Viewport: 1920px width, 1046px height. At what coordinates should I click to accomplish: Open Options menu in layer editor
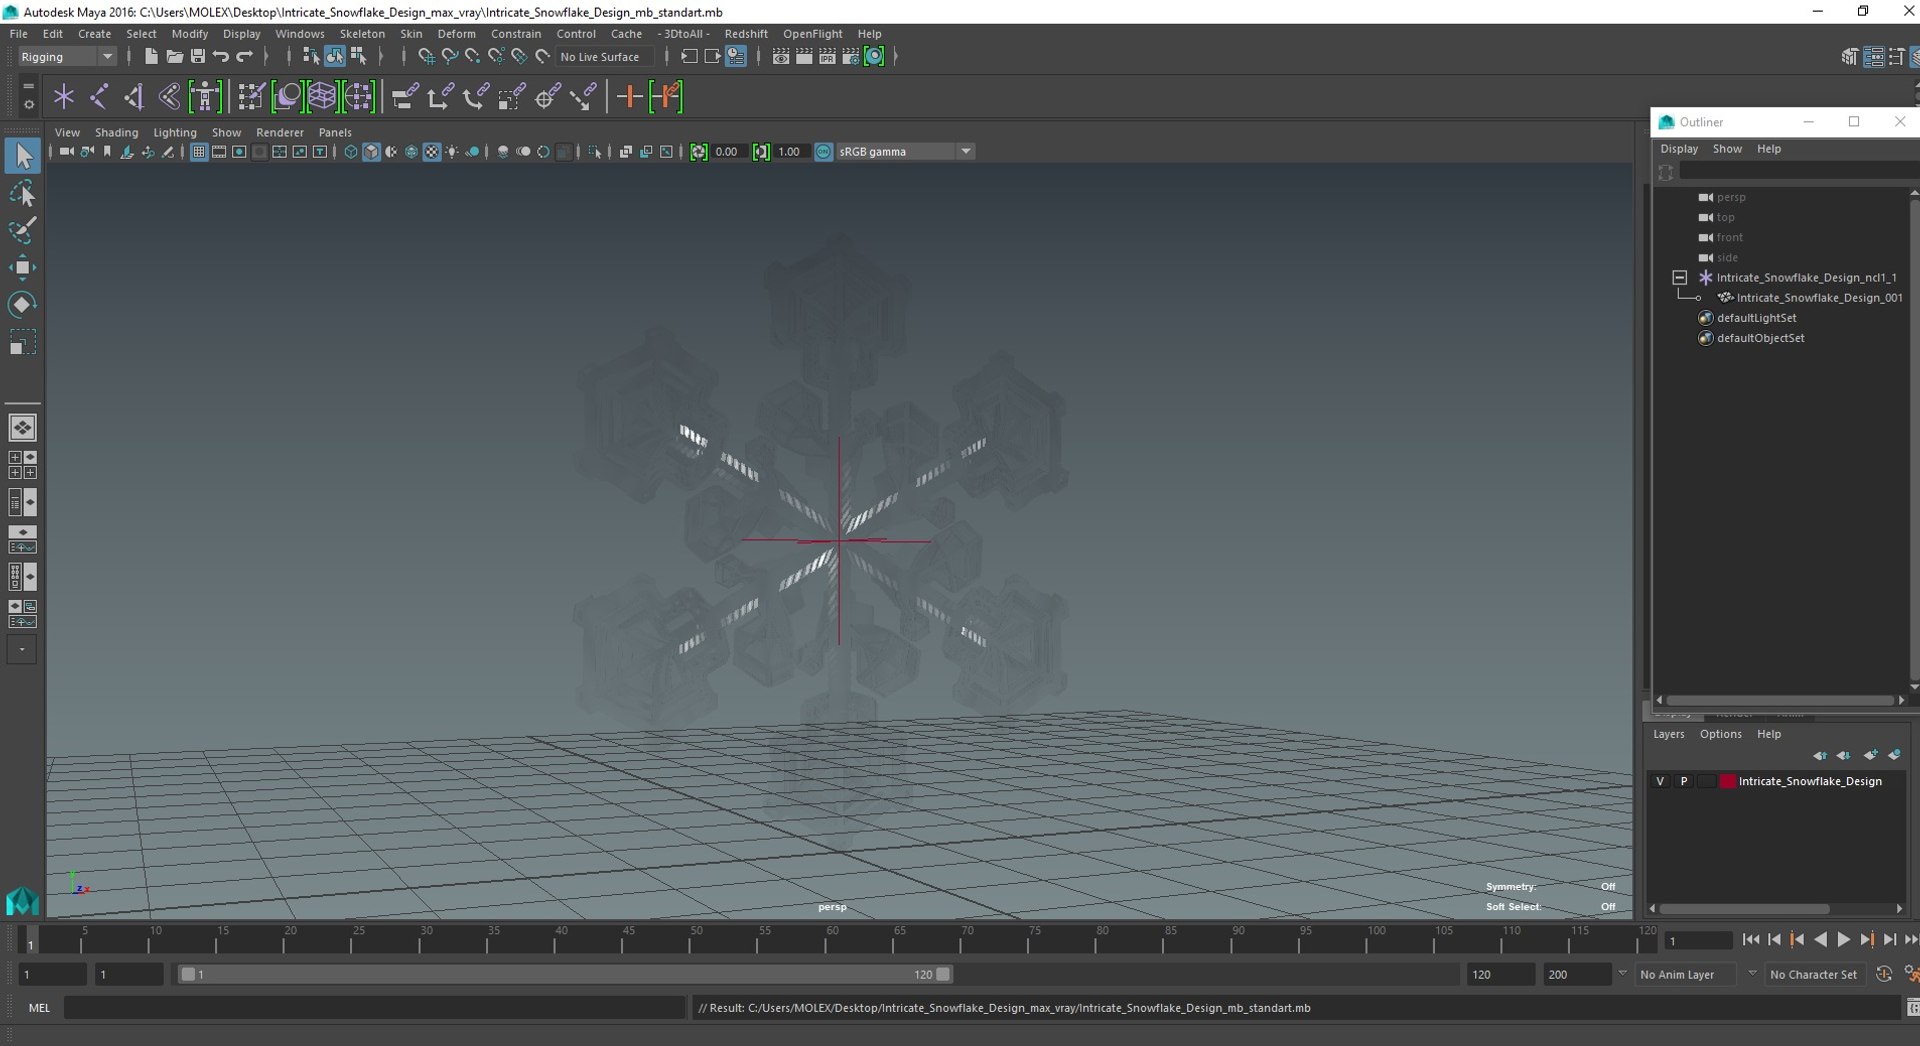pyautogui.click(x=1720, y=734)
